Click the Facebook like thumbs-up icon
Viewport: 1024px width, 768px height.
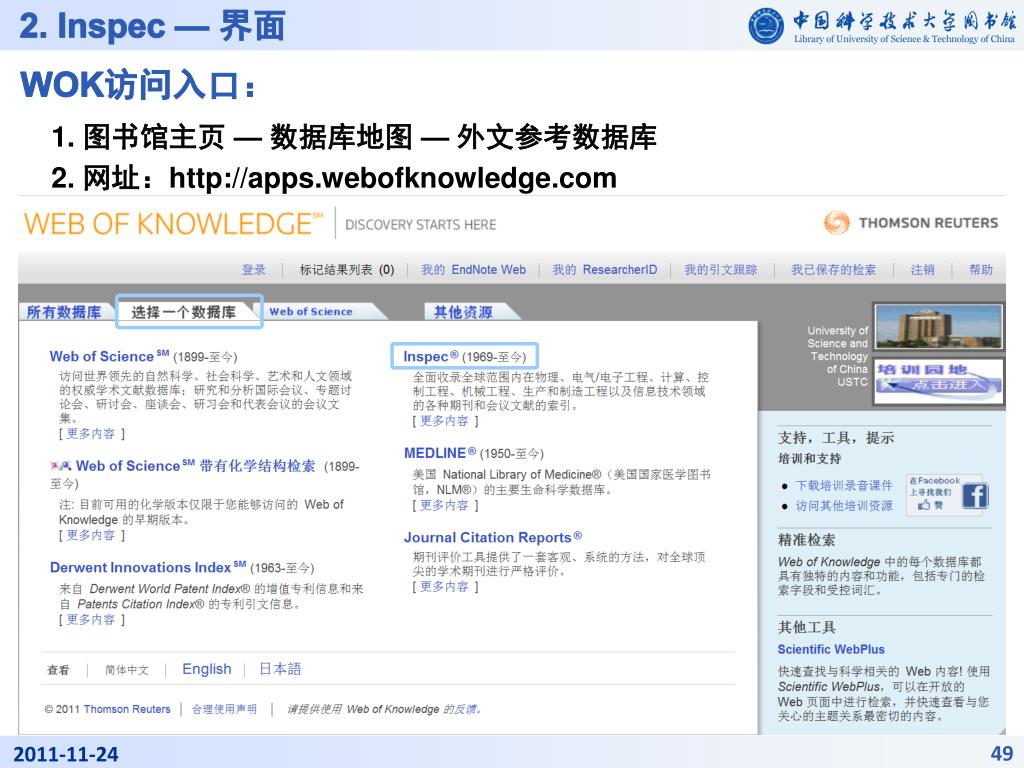(x=924, y=505)
